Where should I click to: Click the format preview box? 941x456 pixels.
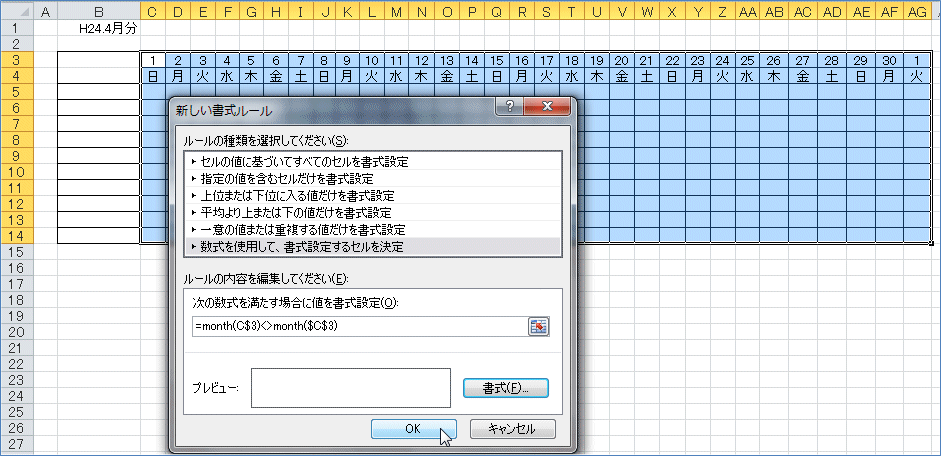click(x=351, y=388)
